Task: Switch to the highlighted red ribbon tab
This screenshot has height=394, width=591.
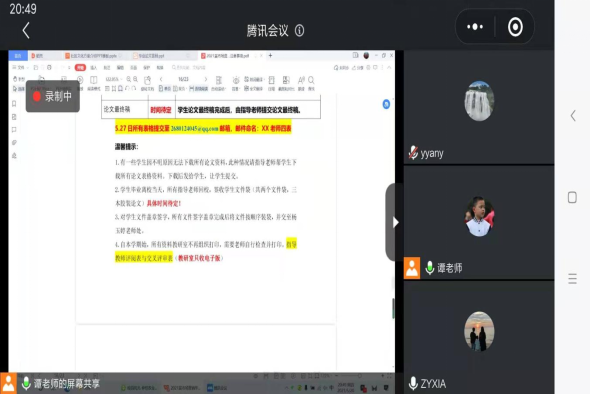Action: [x=80, y=67]
